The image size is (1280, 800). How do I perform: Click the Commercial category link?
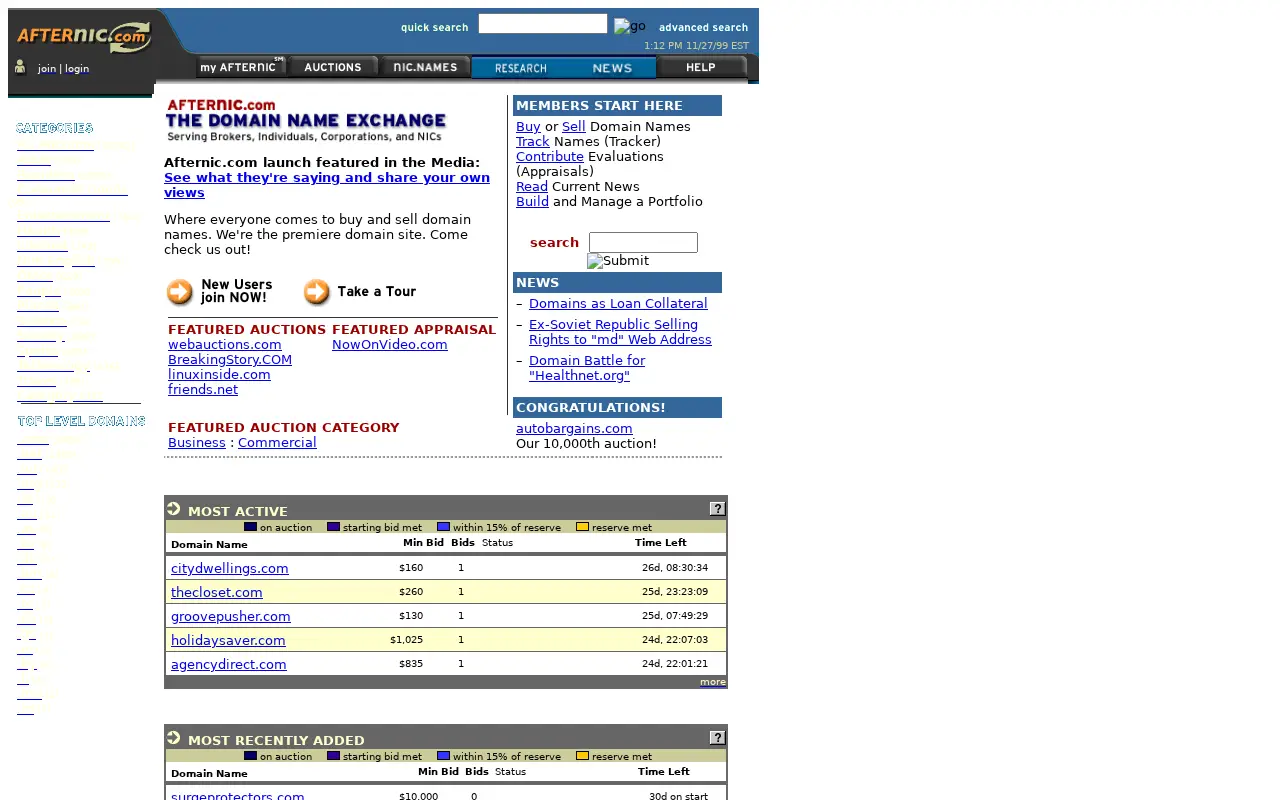click(x=277, y=442)
